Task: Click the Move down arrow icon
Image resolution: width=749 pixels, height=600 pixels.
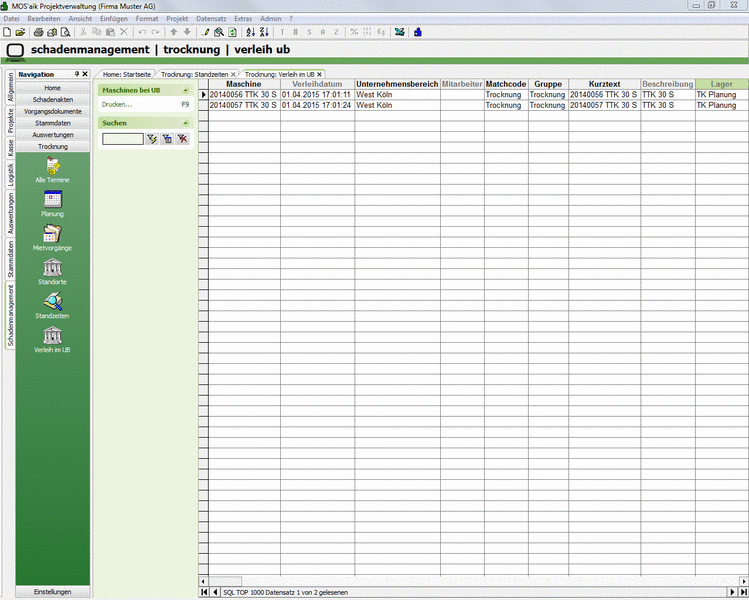Action: point(187,32)
